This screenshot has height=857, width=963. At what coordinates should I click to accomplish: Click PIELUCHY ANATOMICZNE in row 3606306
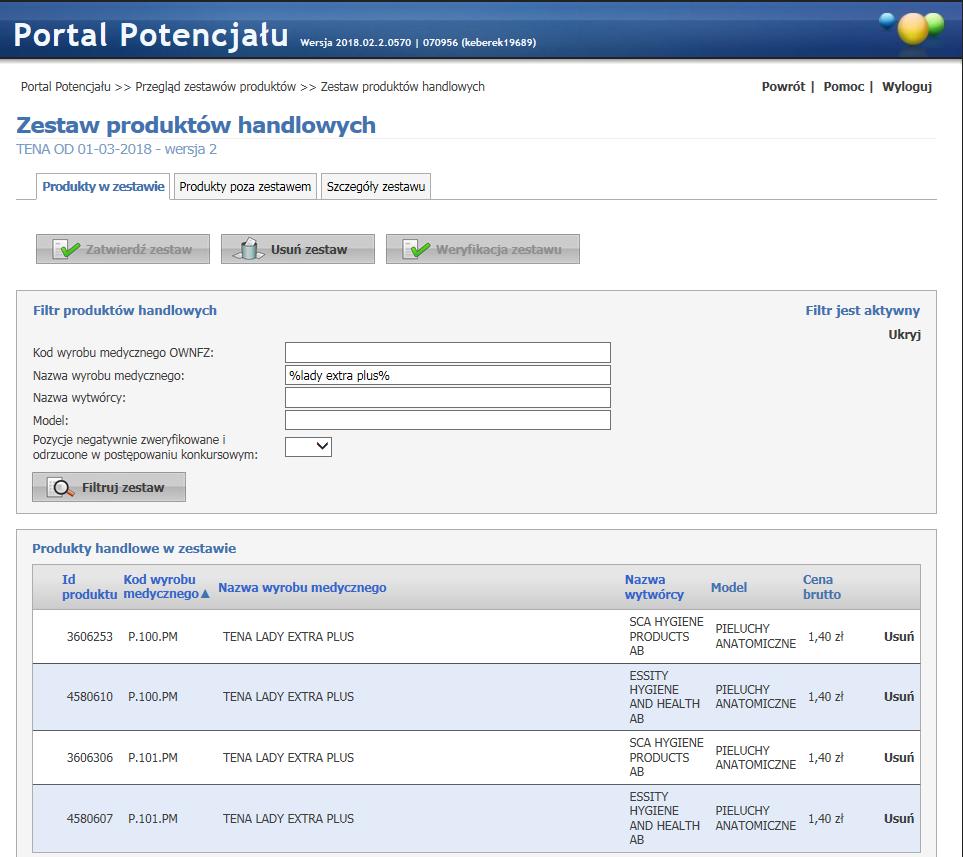(755, 757)
